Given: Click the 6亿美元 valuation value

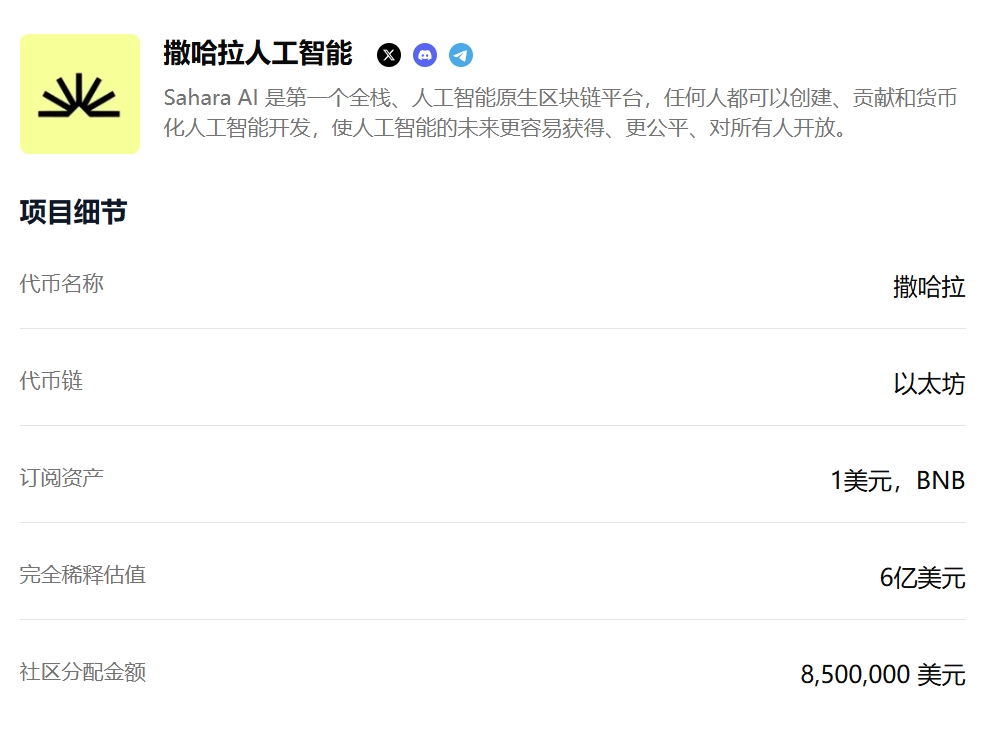Looking at the screenshot, I should point(922,577).
